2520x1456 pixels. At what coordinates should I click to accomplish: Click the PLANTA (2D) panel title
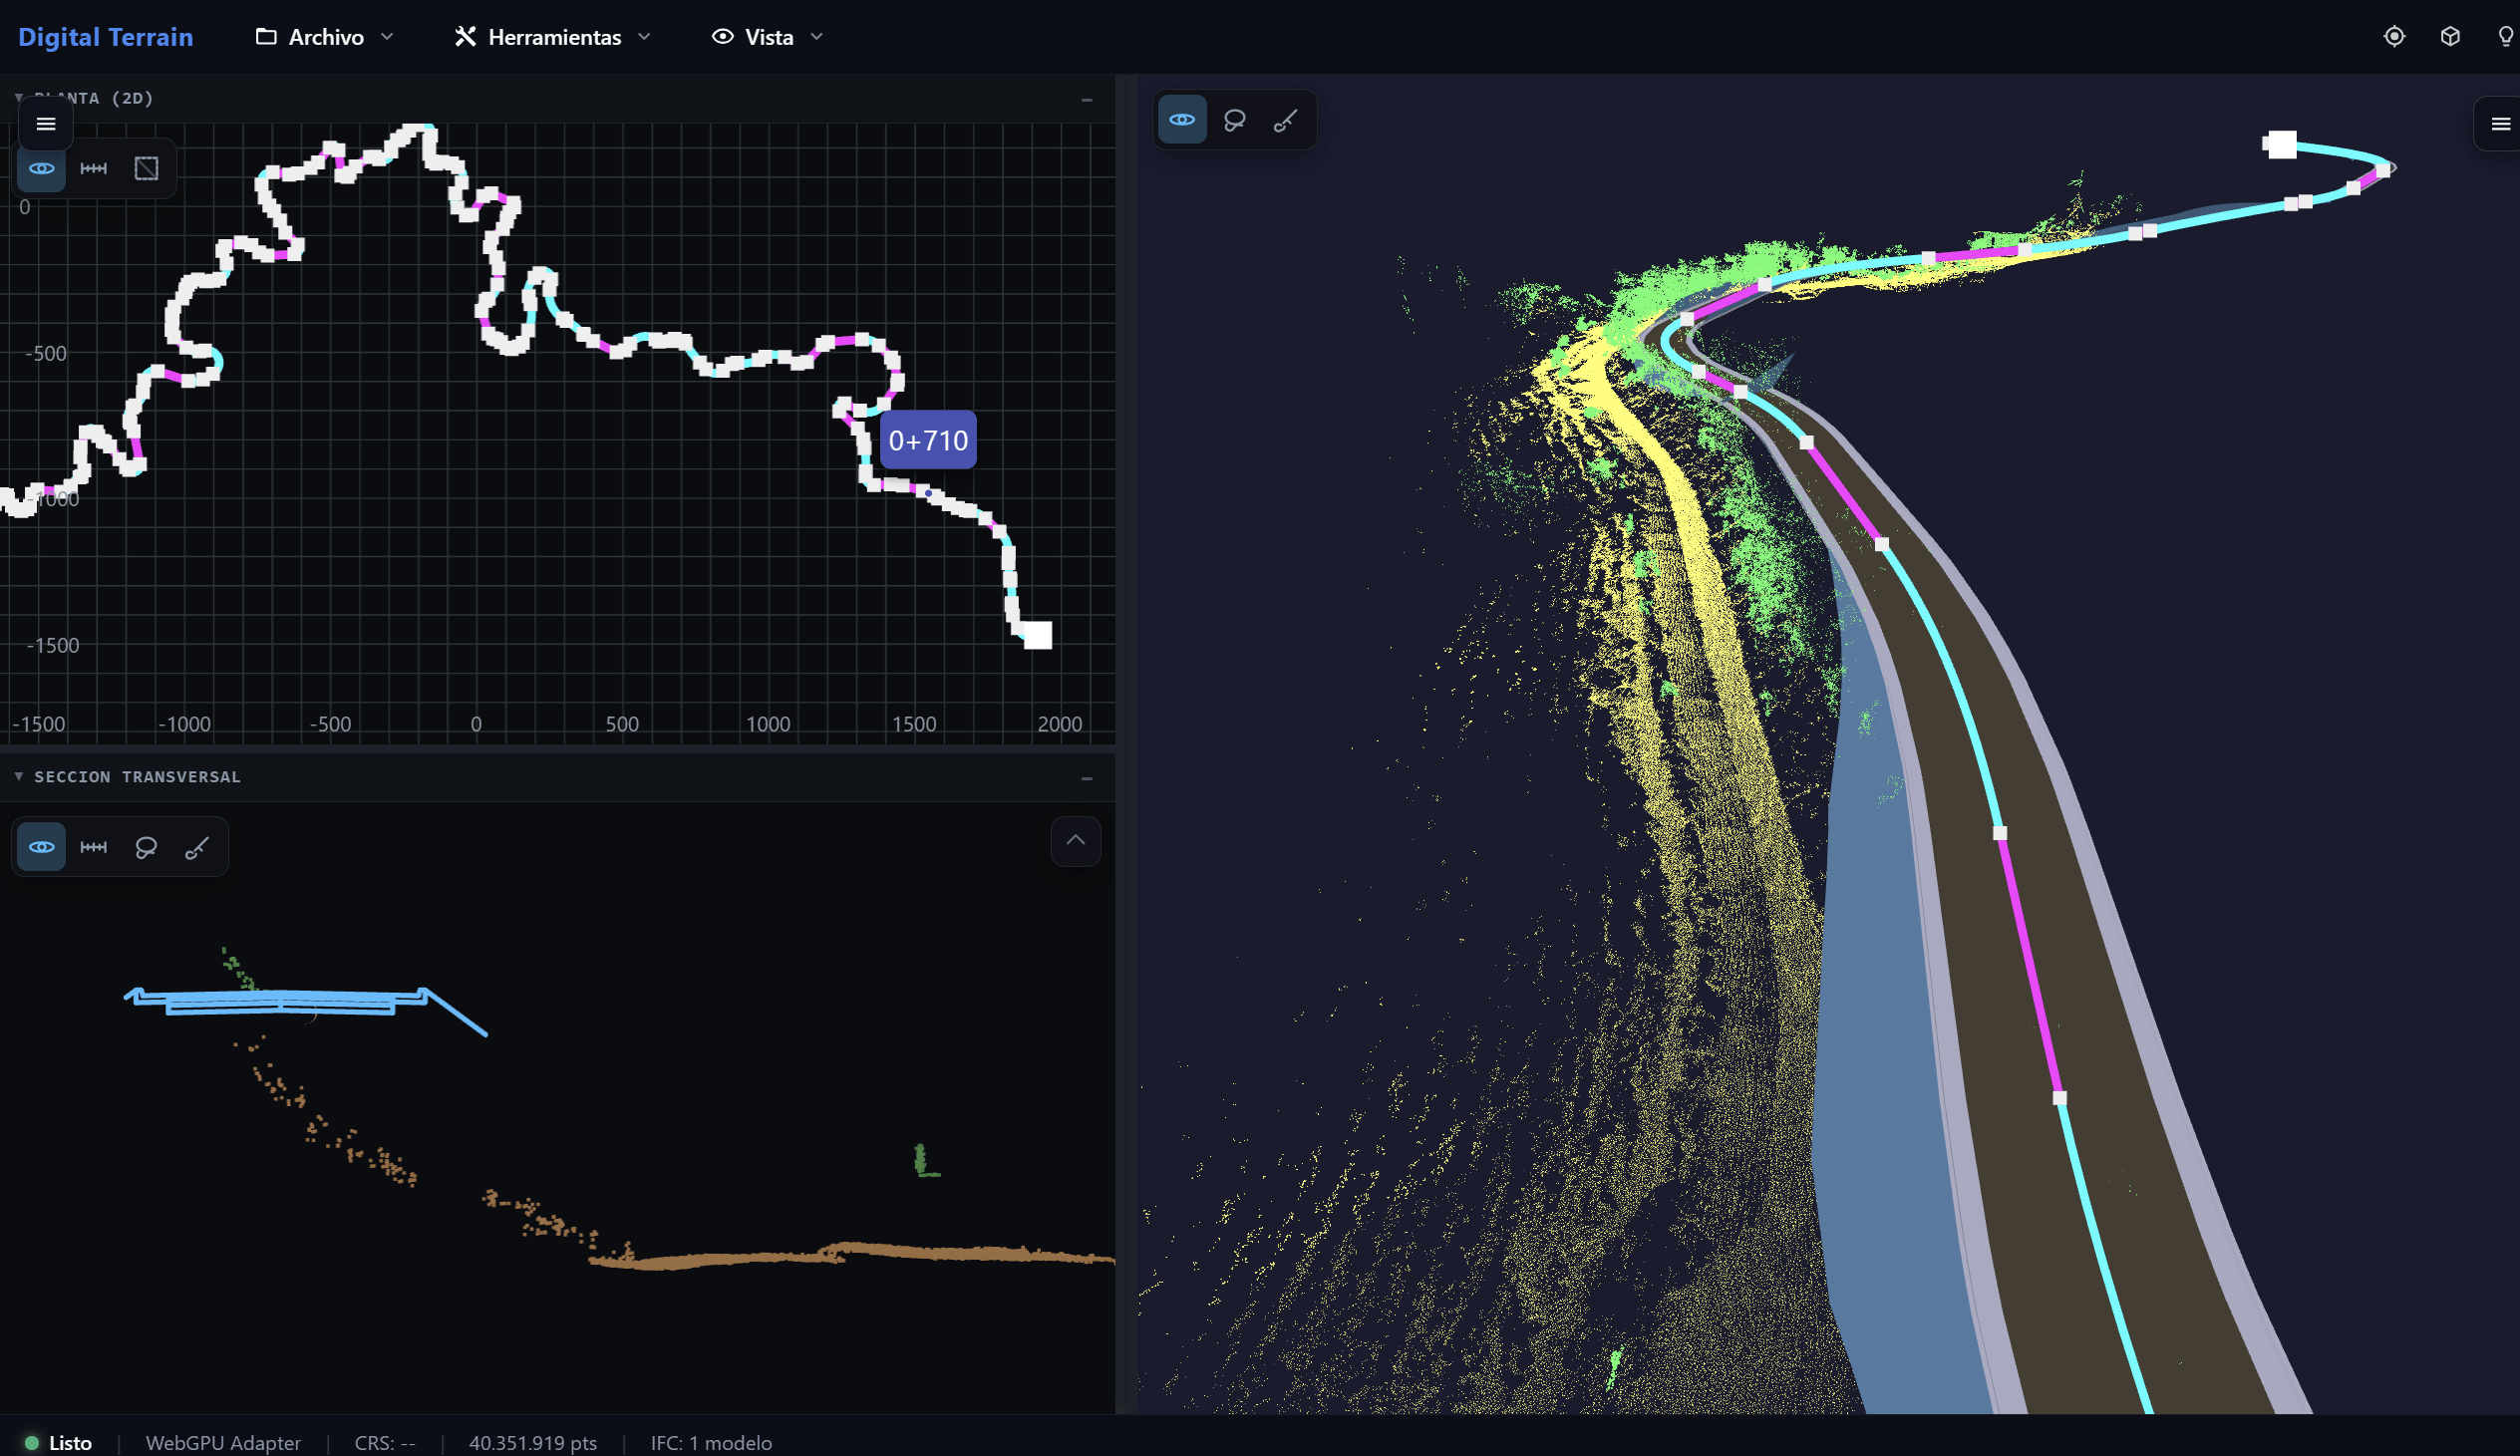pos(94,98)
